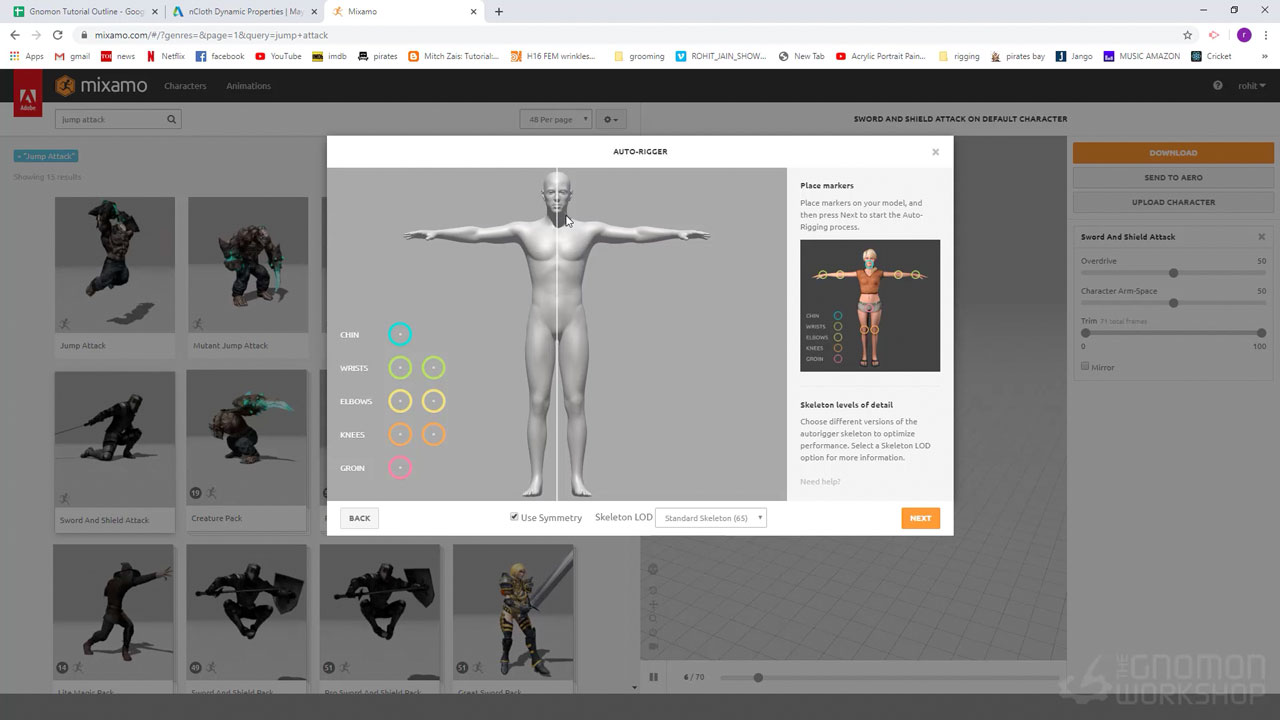Screen dimensions: 1280x720
Task: Pause the animation playback
Action: 654,677
